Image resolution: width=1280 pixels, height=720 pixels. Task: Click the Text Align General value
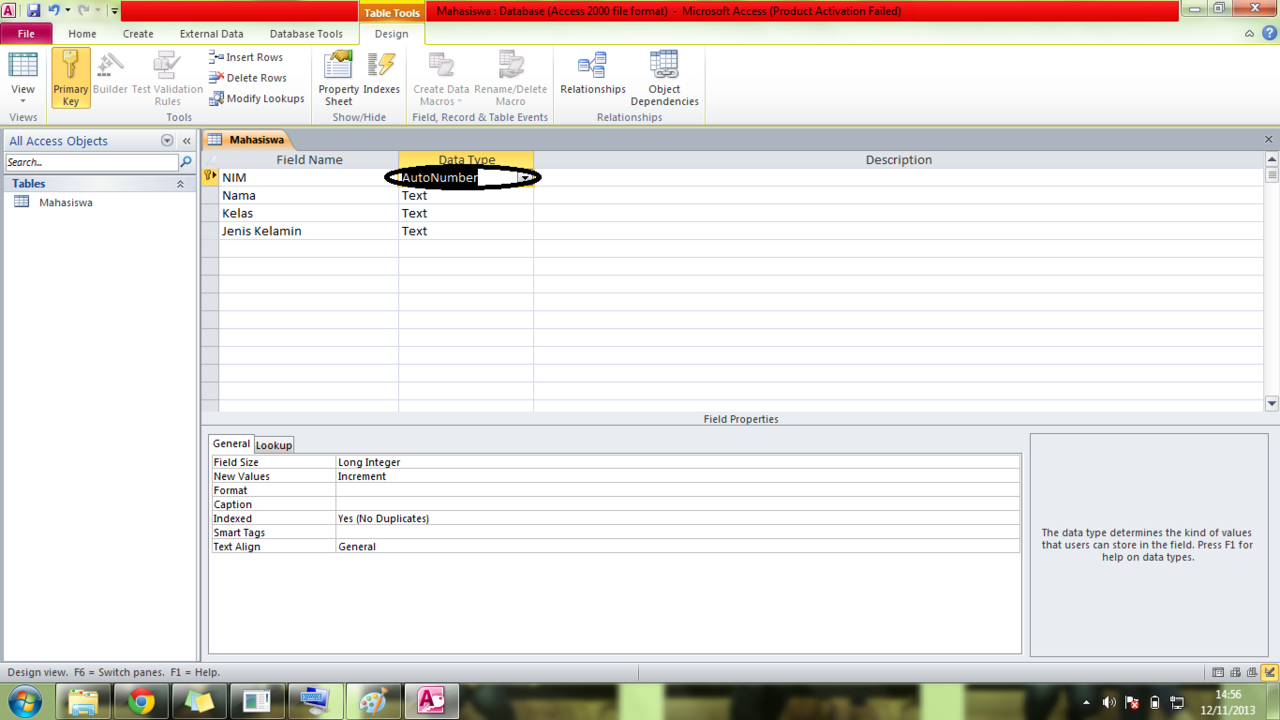point(678,546)
